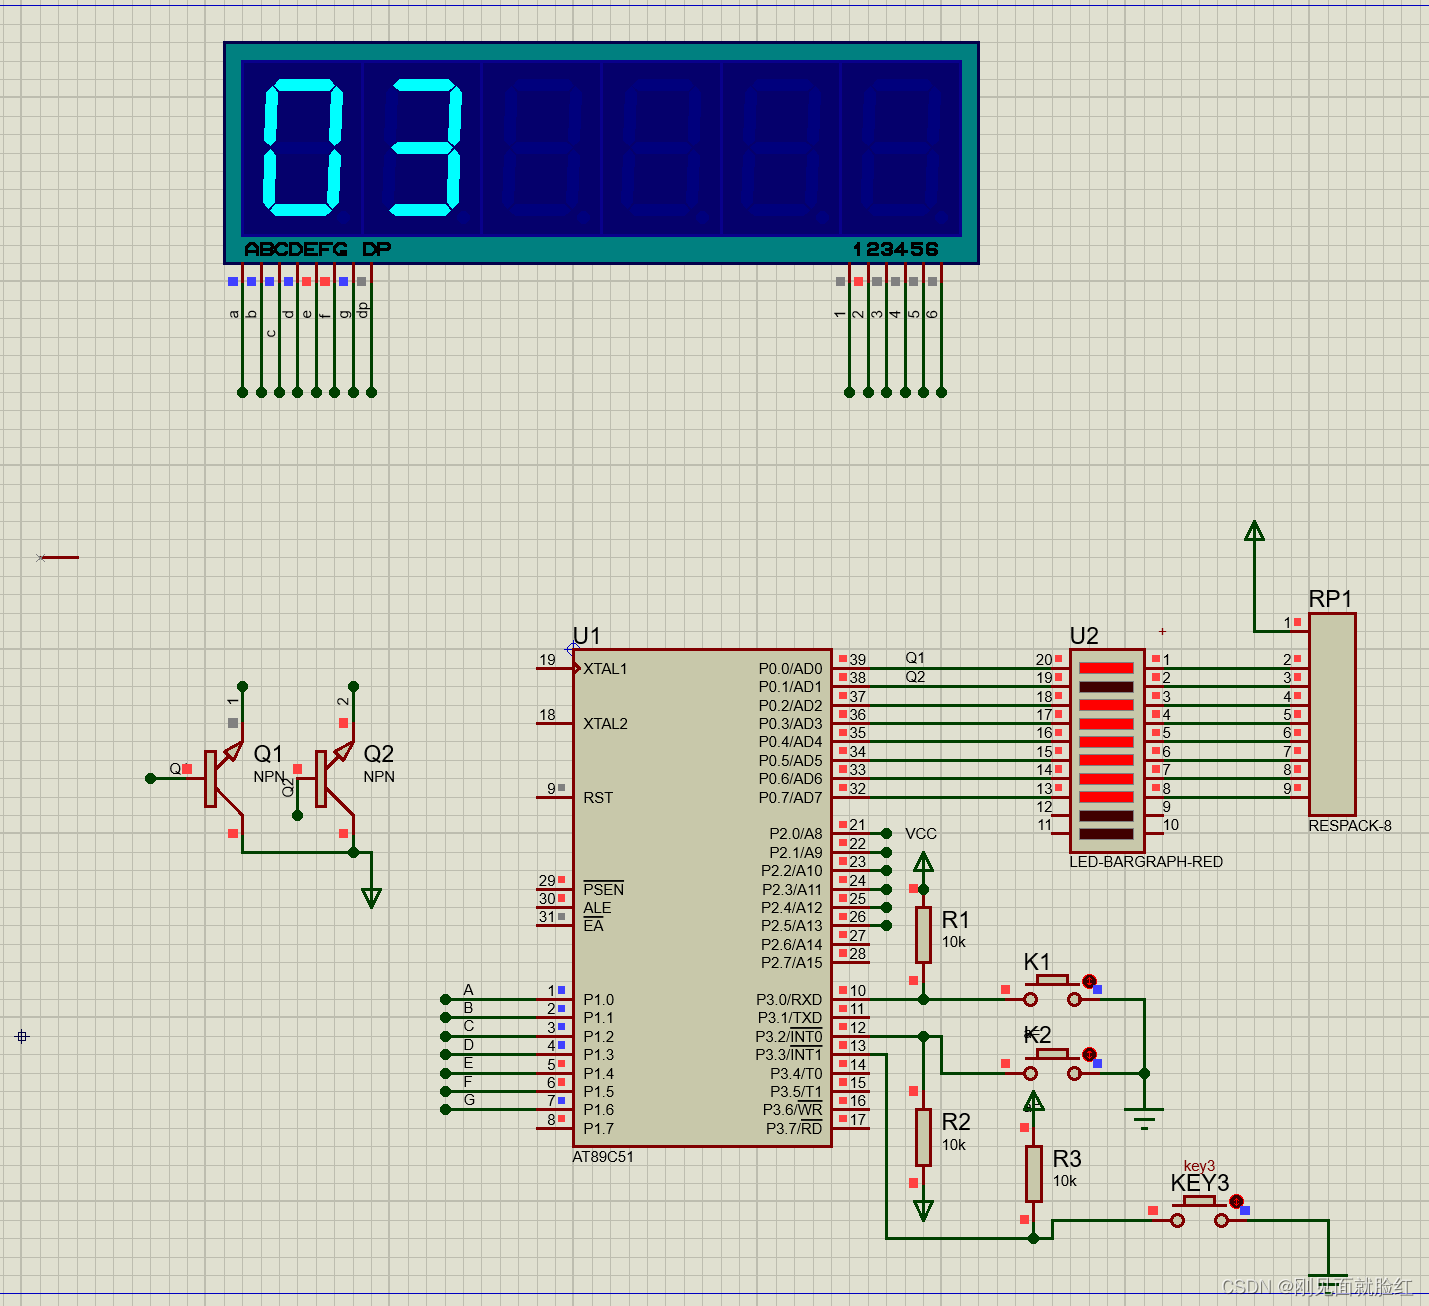Click the lit digit 0 on display
The width and height of the screenshot is (1429, 1306).
click(303, 148)
